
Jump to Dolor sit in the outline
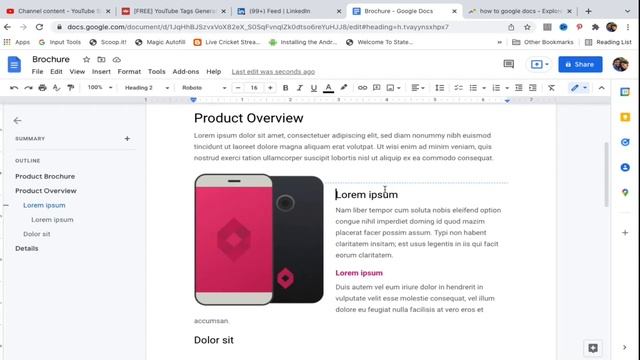pyautogui.click(x=37, y=234)
